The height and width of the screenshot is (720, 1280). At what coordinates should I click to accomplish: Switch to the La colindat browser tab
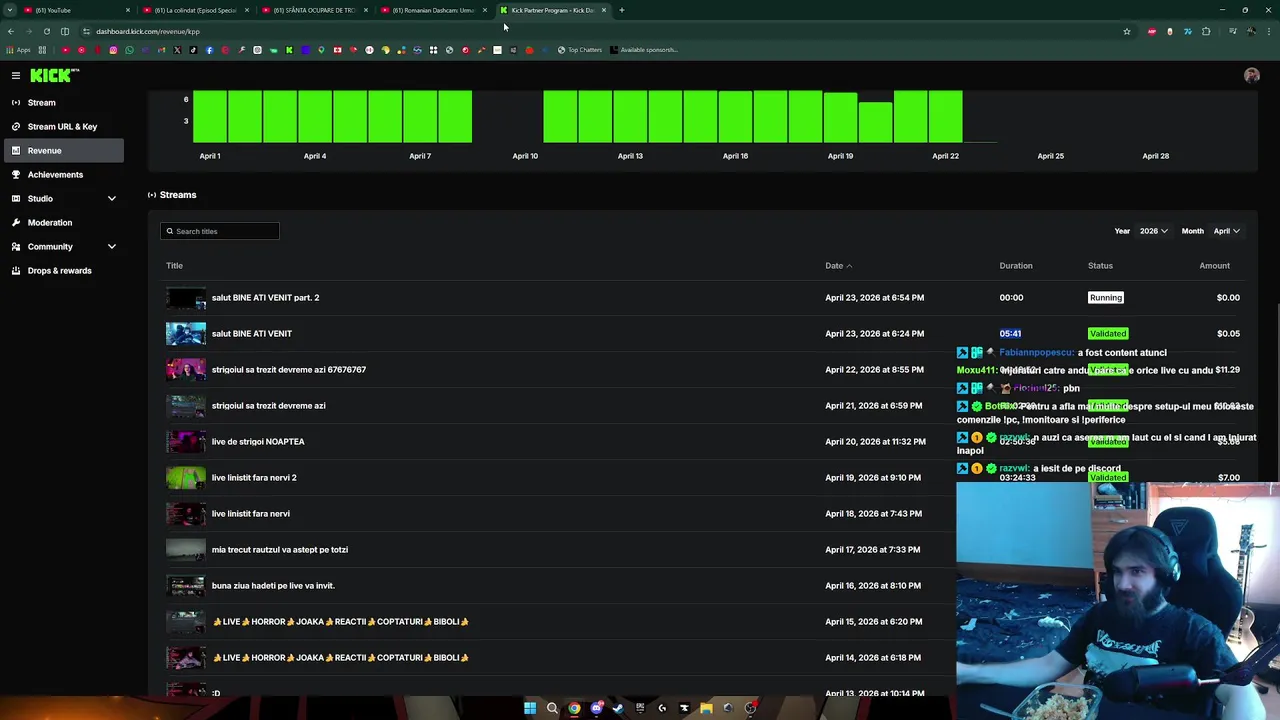196,10
